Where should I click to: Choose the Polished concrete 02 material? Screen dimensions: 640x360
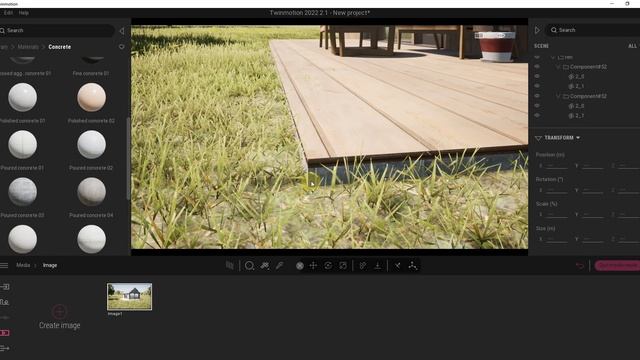pos(91,98)
